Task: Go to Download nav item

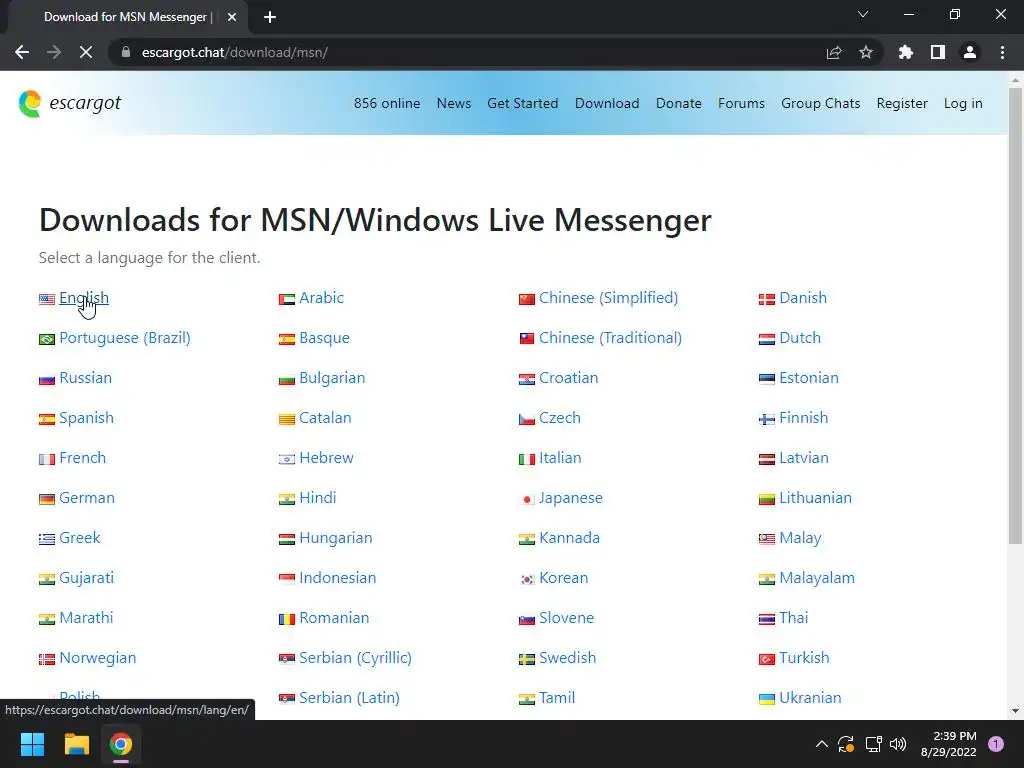Action: (x=607, y=103)
